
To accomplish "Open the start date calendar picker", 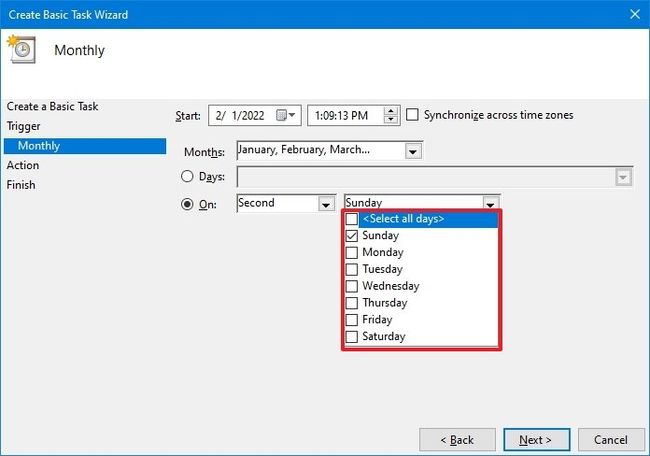I will 287,115.
